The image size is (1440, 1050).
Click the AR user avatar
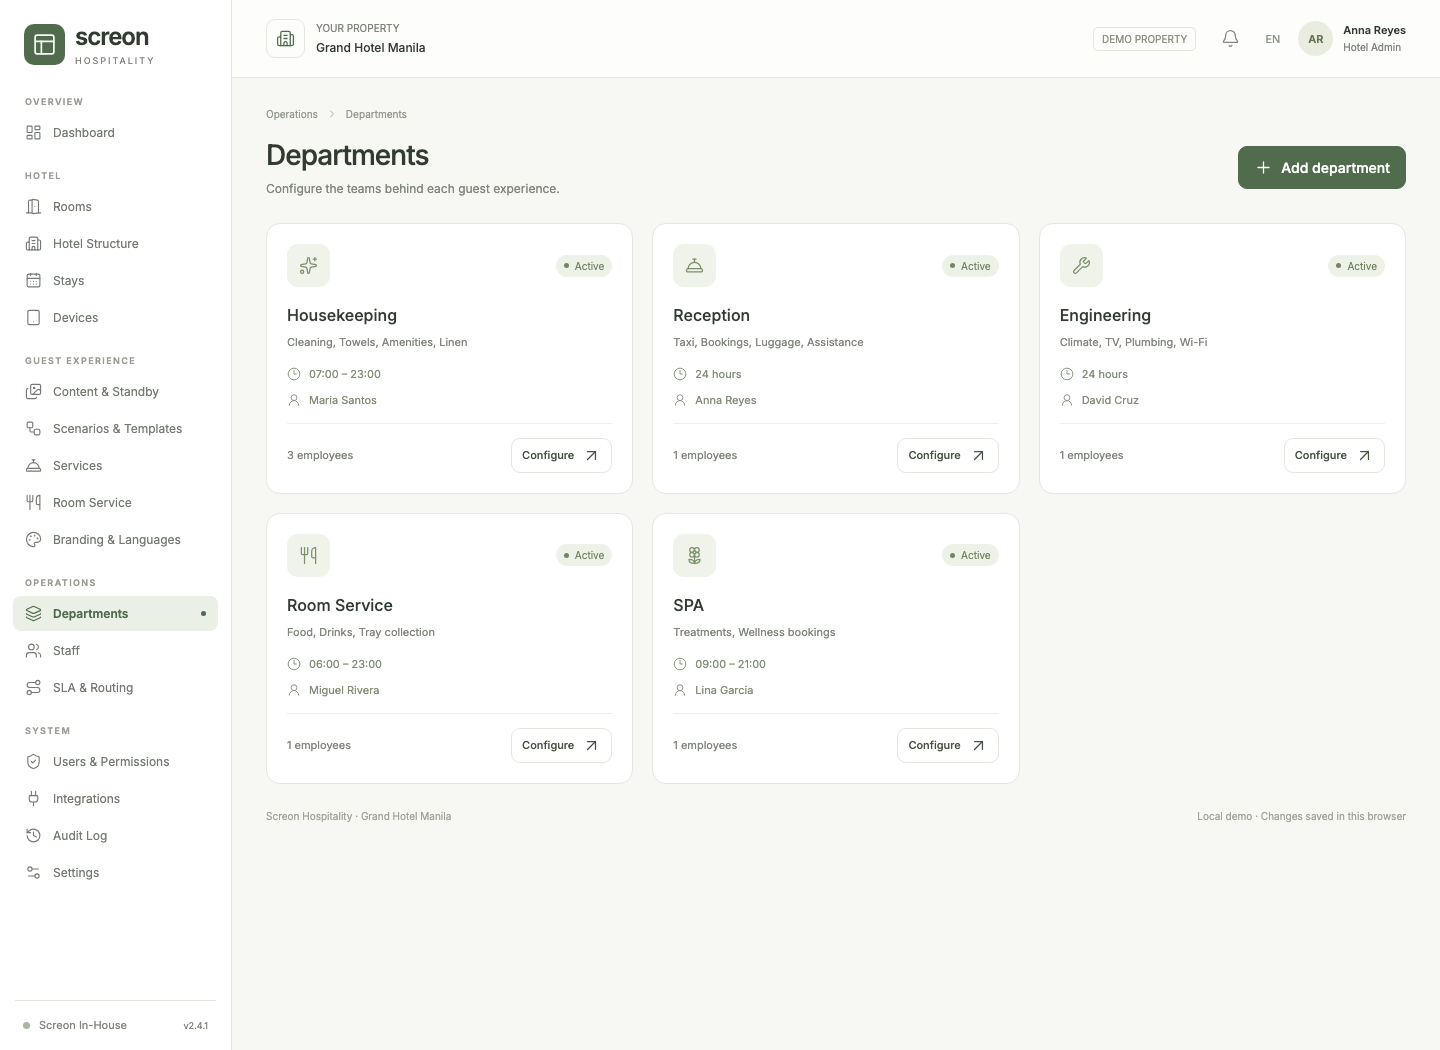click(1315, 39)
